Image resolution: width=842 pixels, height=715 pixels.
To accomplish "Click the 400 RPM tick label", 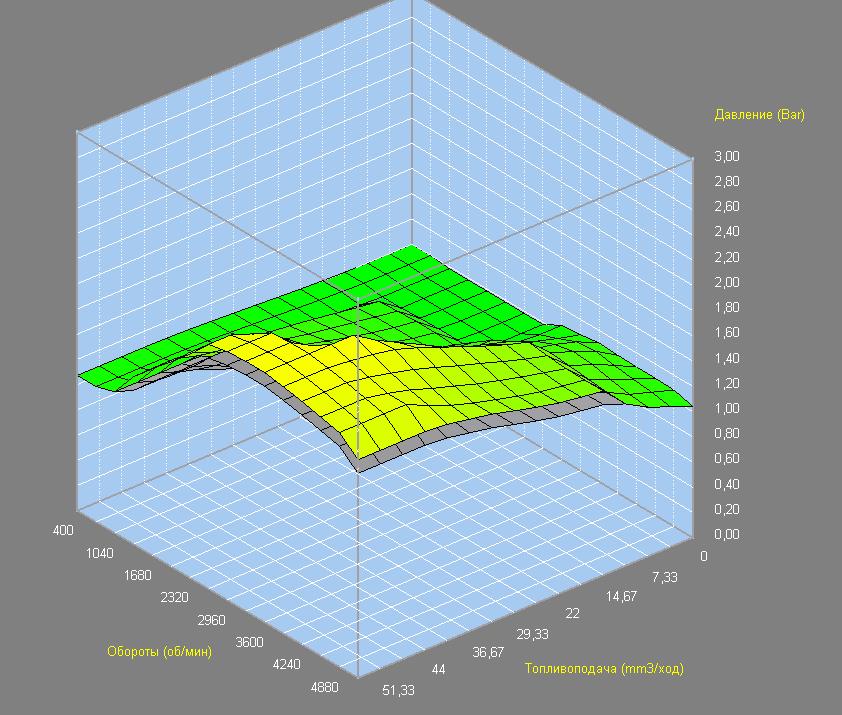I will [x=64, y=530].
